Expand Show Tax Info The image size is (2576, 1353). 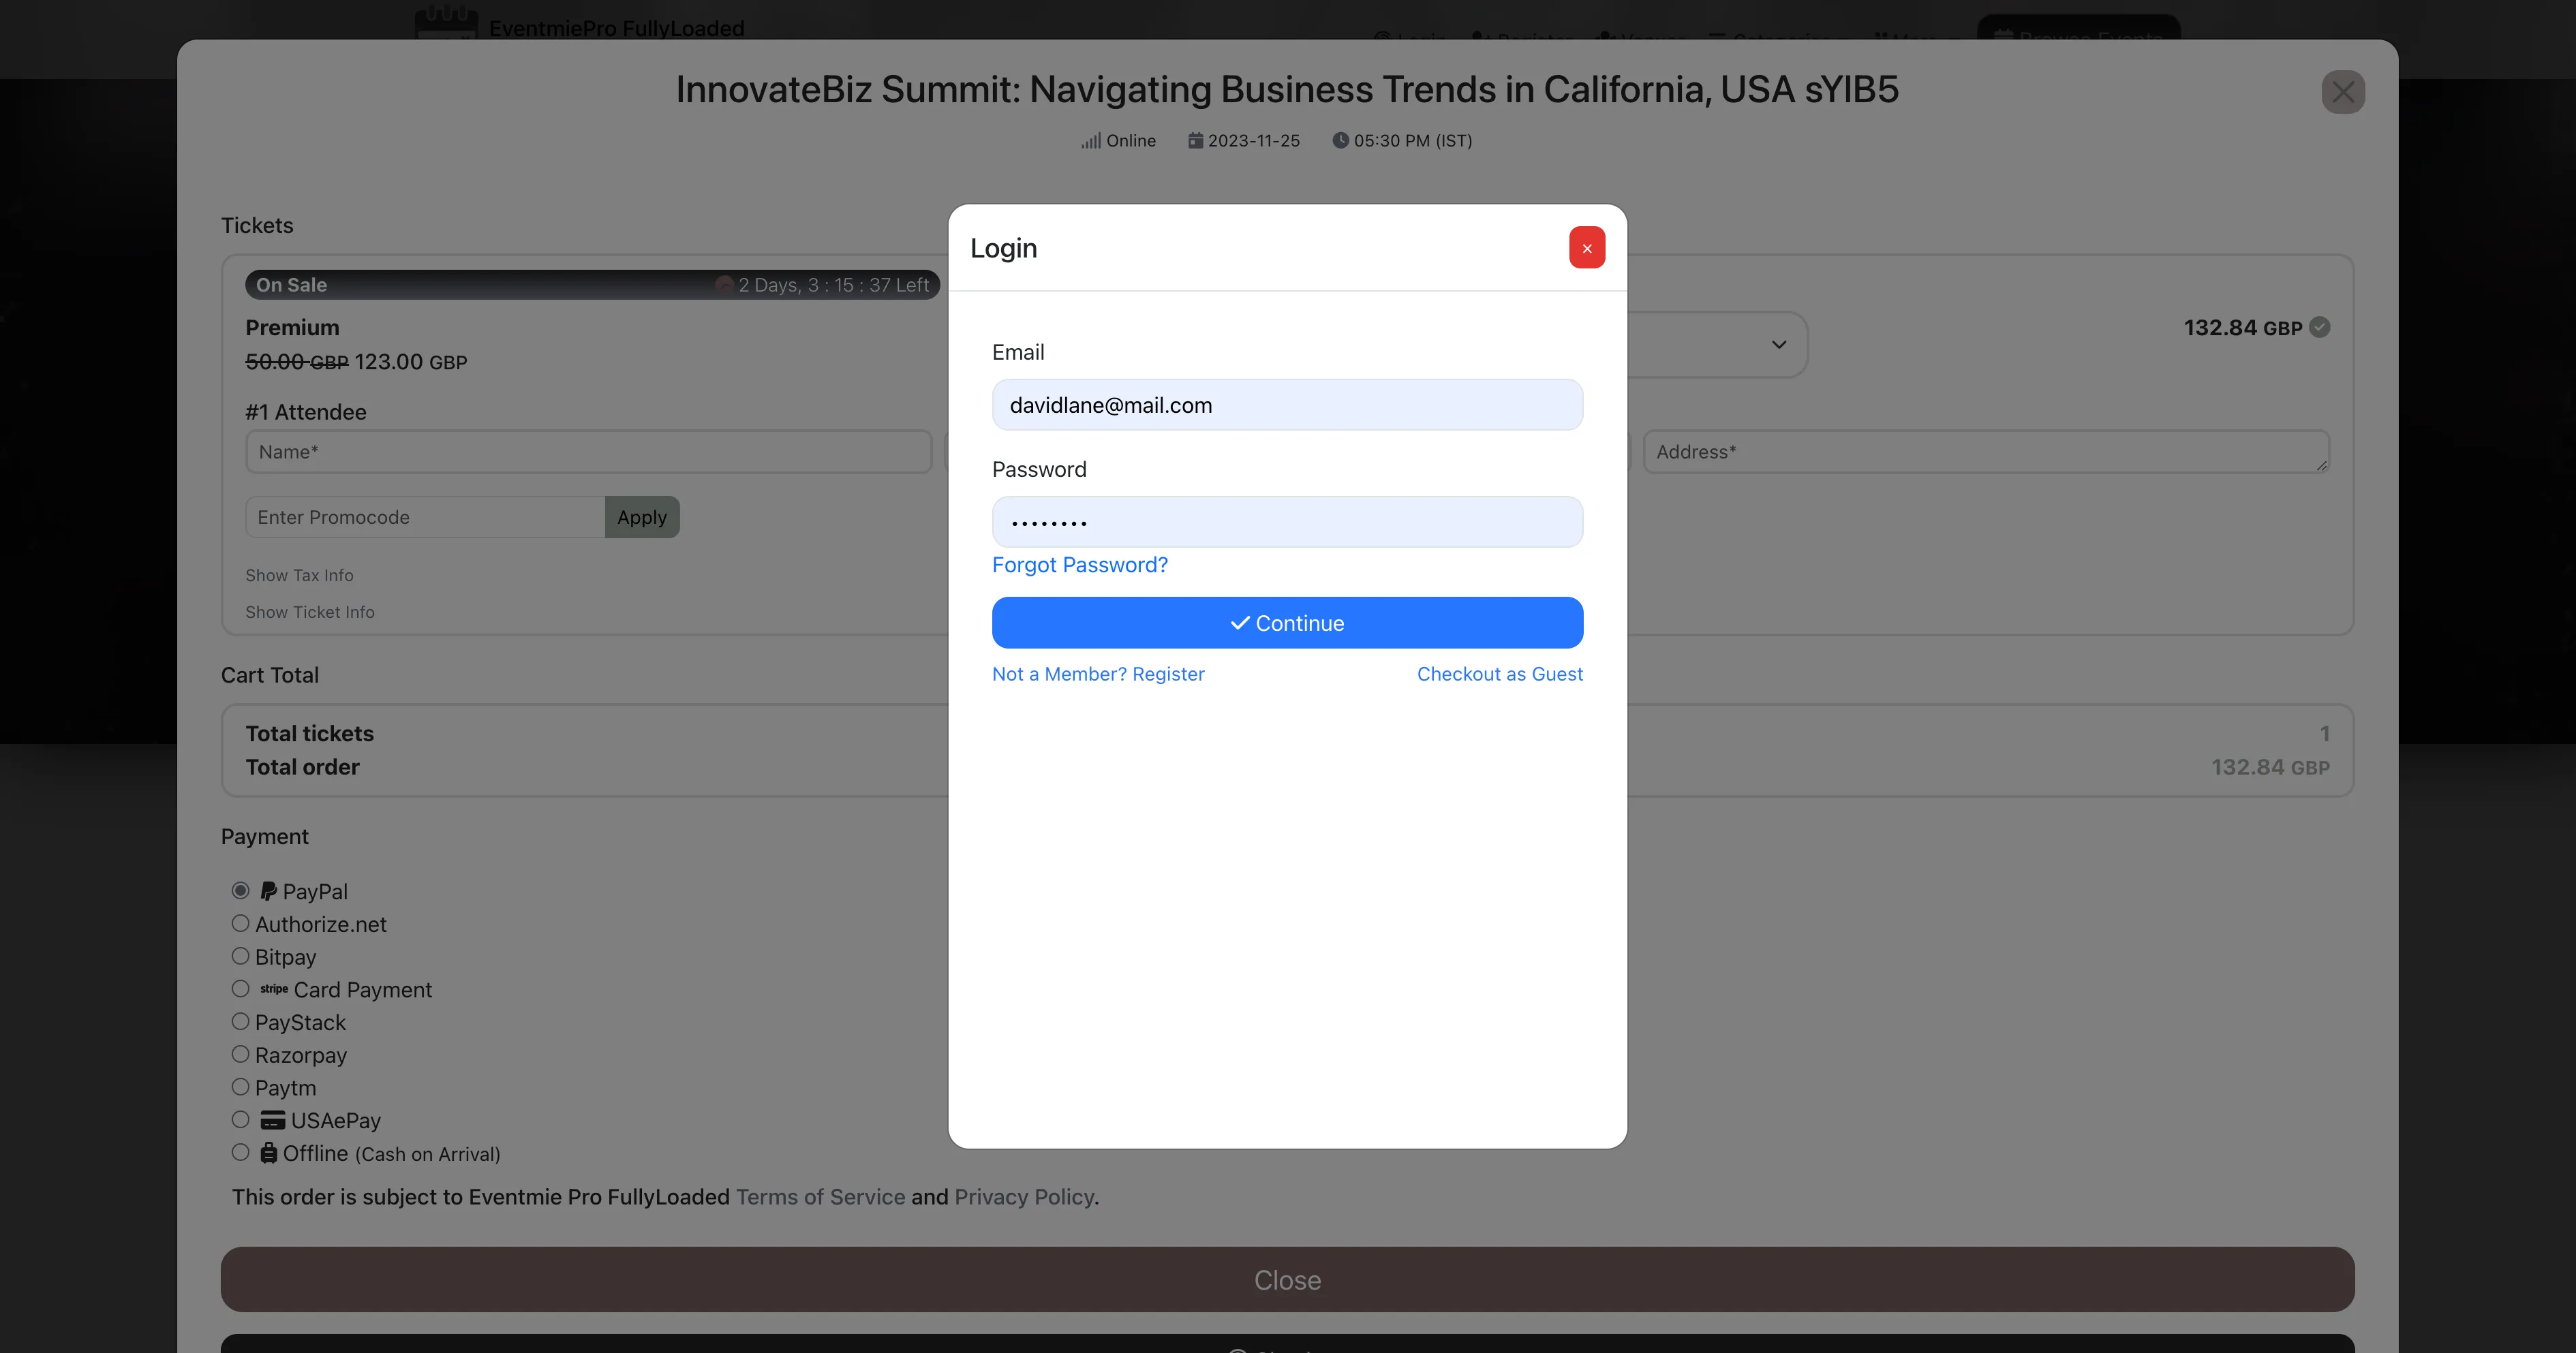coord(299,575)
